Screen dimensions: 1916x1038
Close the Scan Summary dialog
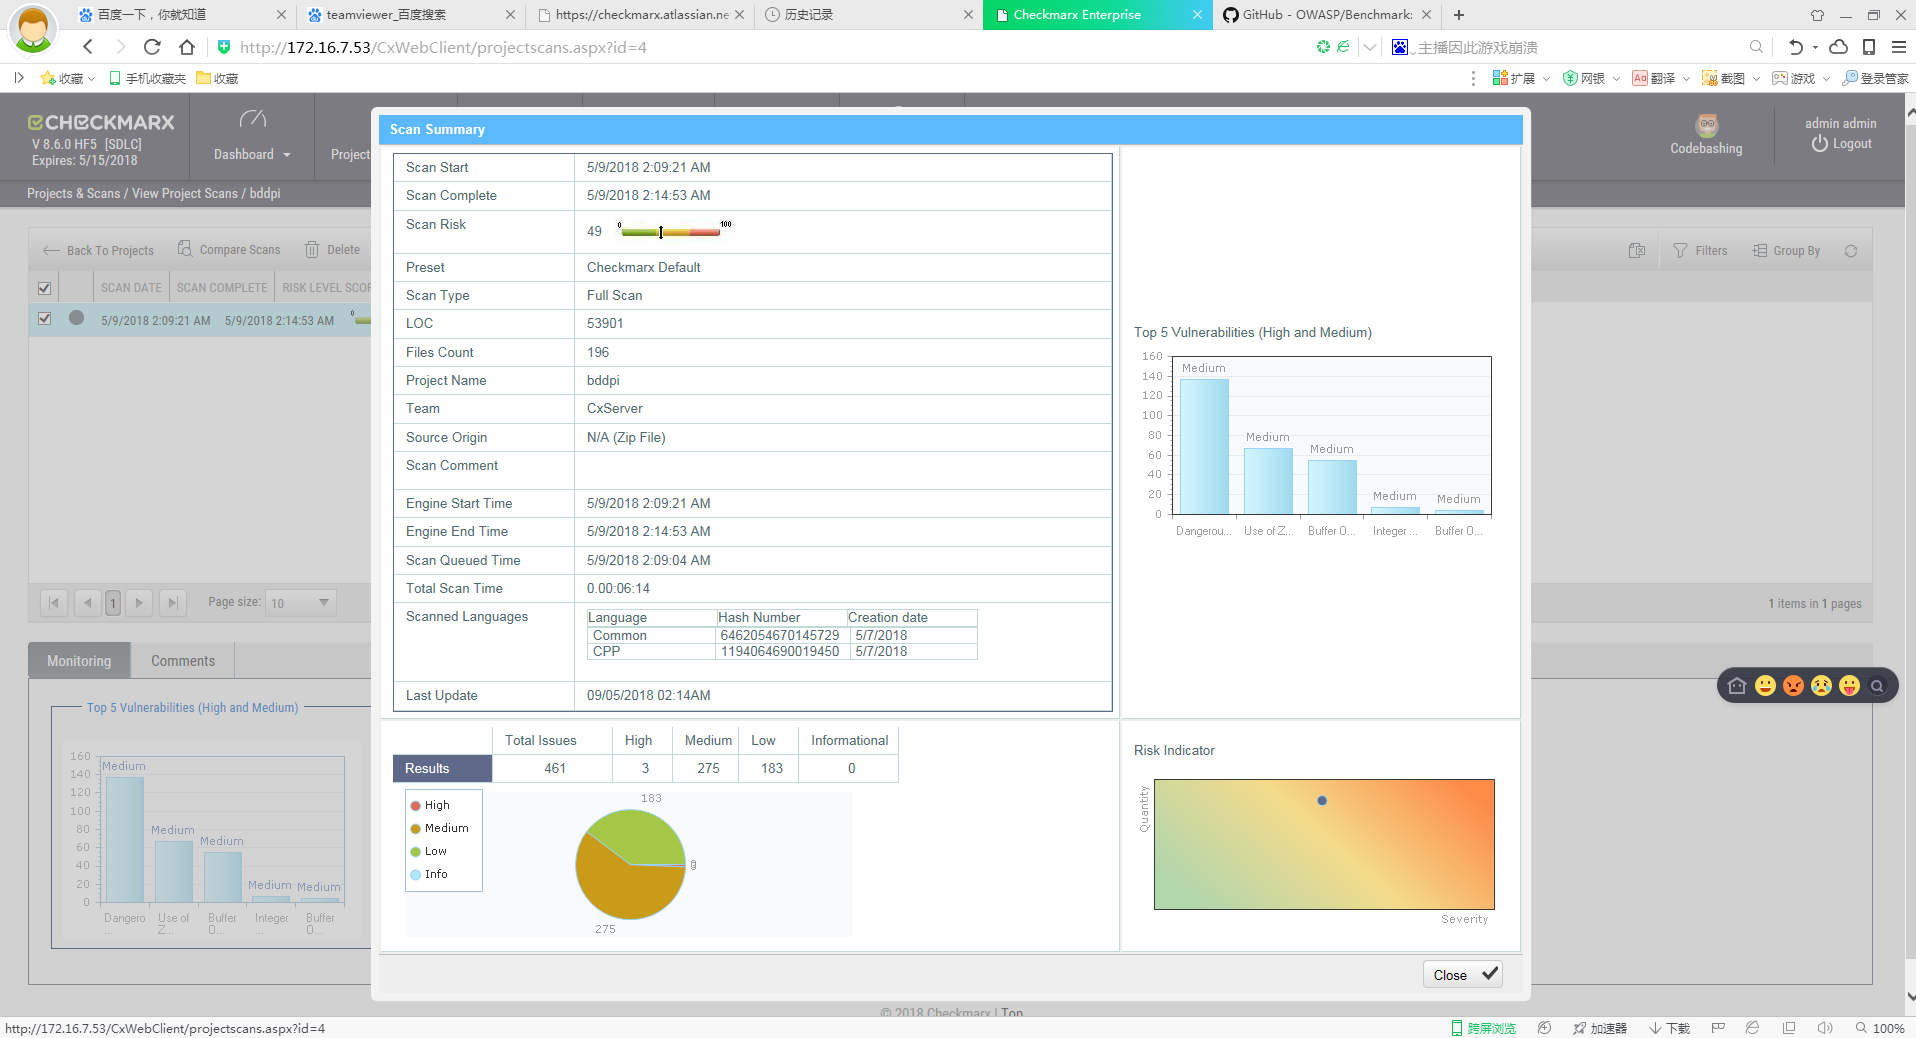1463,975
